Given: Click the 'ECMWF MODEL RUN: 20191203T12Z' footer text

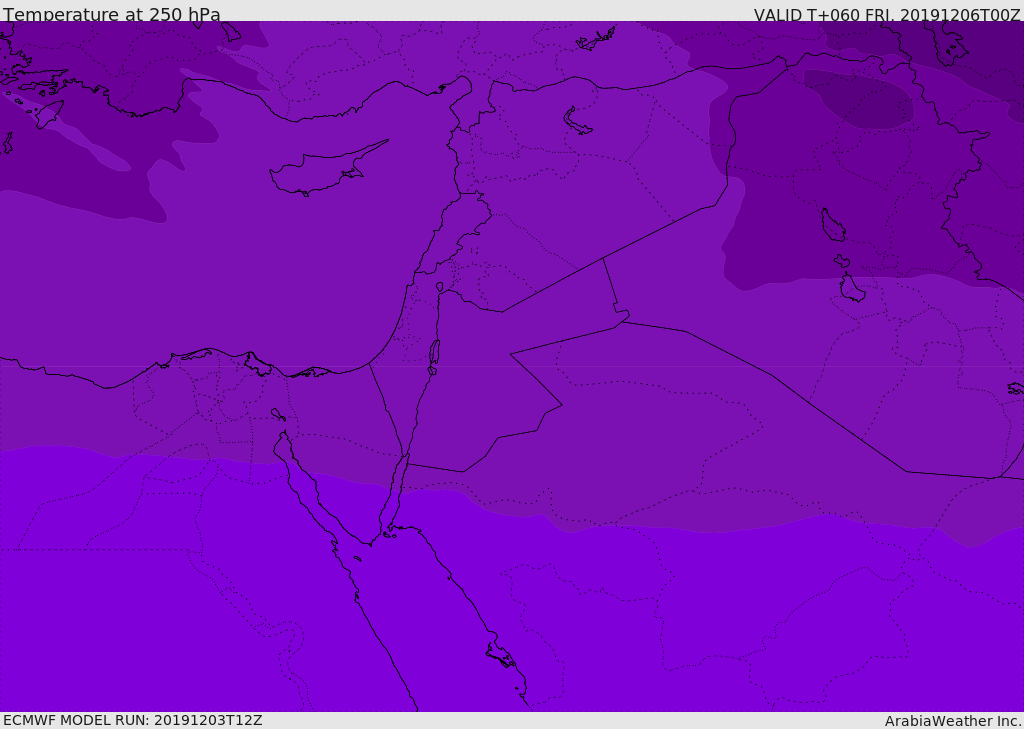Looking at the screenshot, I should pos(133,721).
